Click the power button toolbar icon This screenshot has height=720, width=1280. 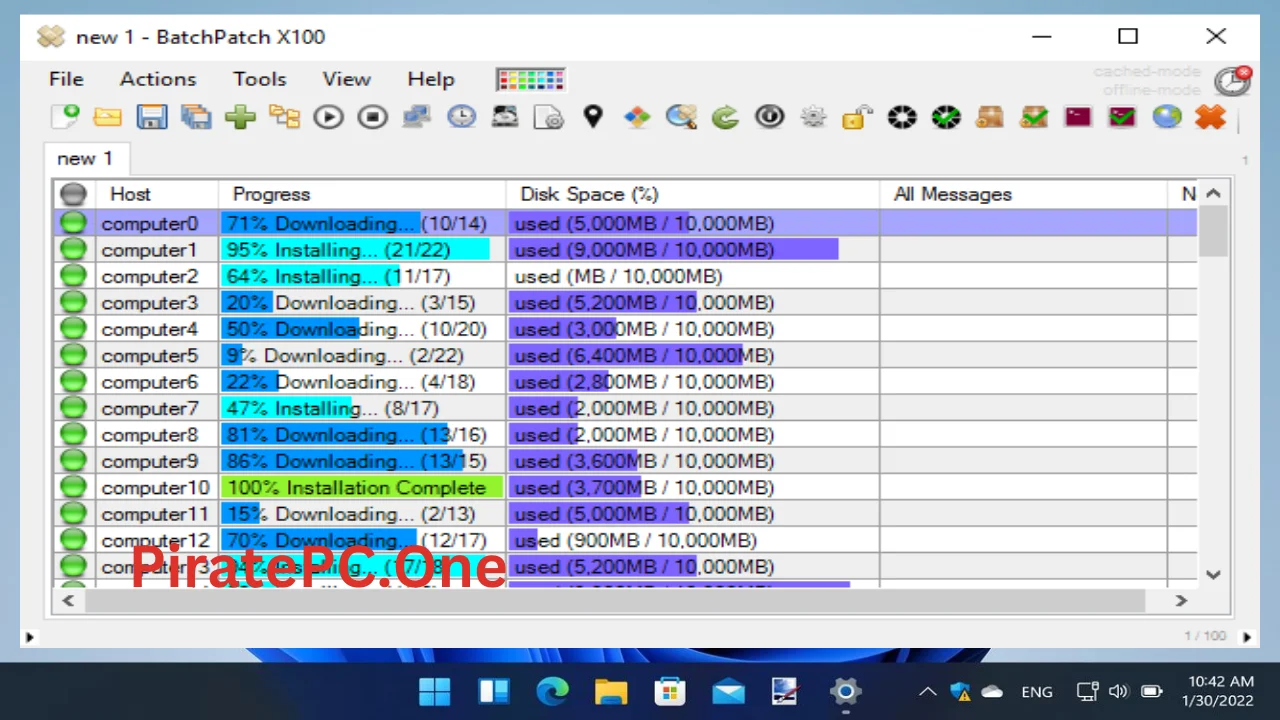pos(769,117)
